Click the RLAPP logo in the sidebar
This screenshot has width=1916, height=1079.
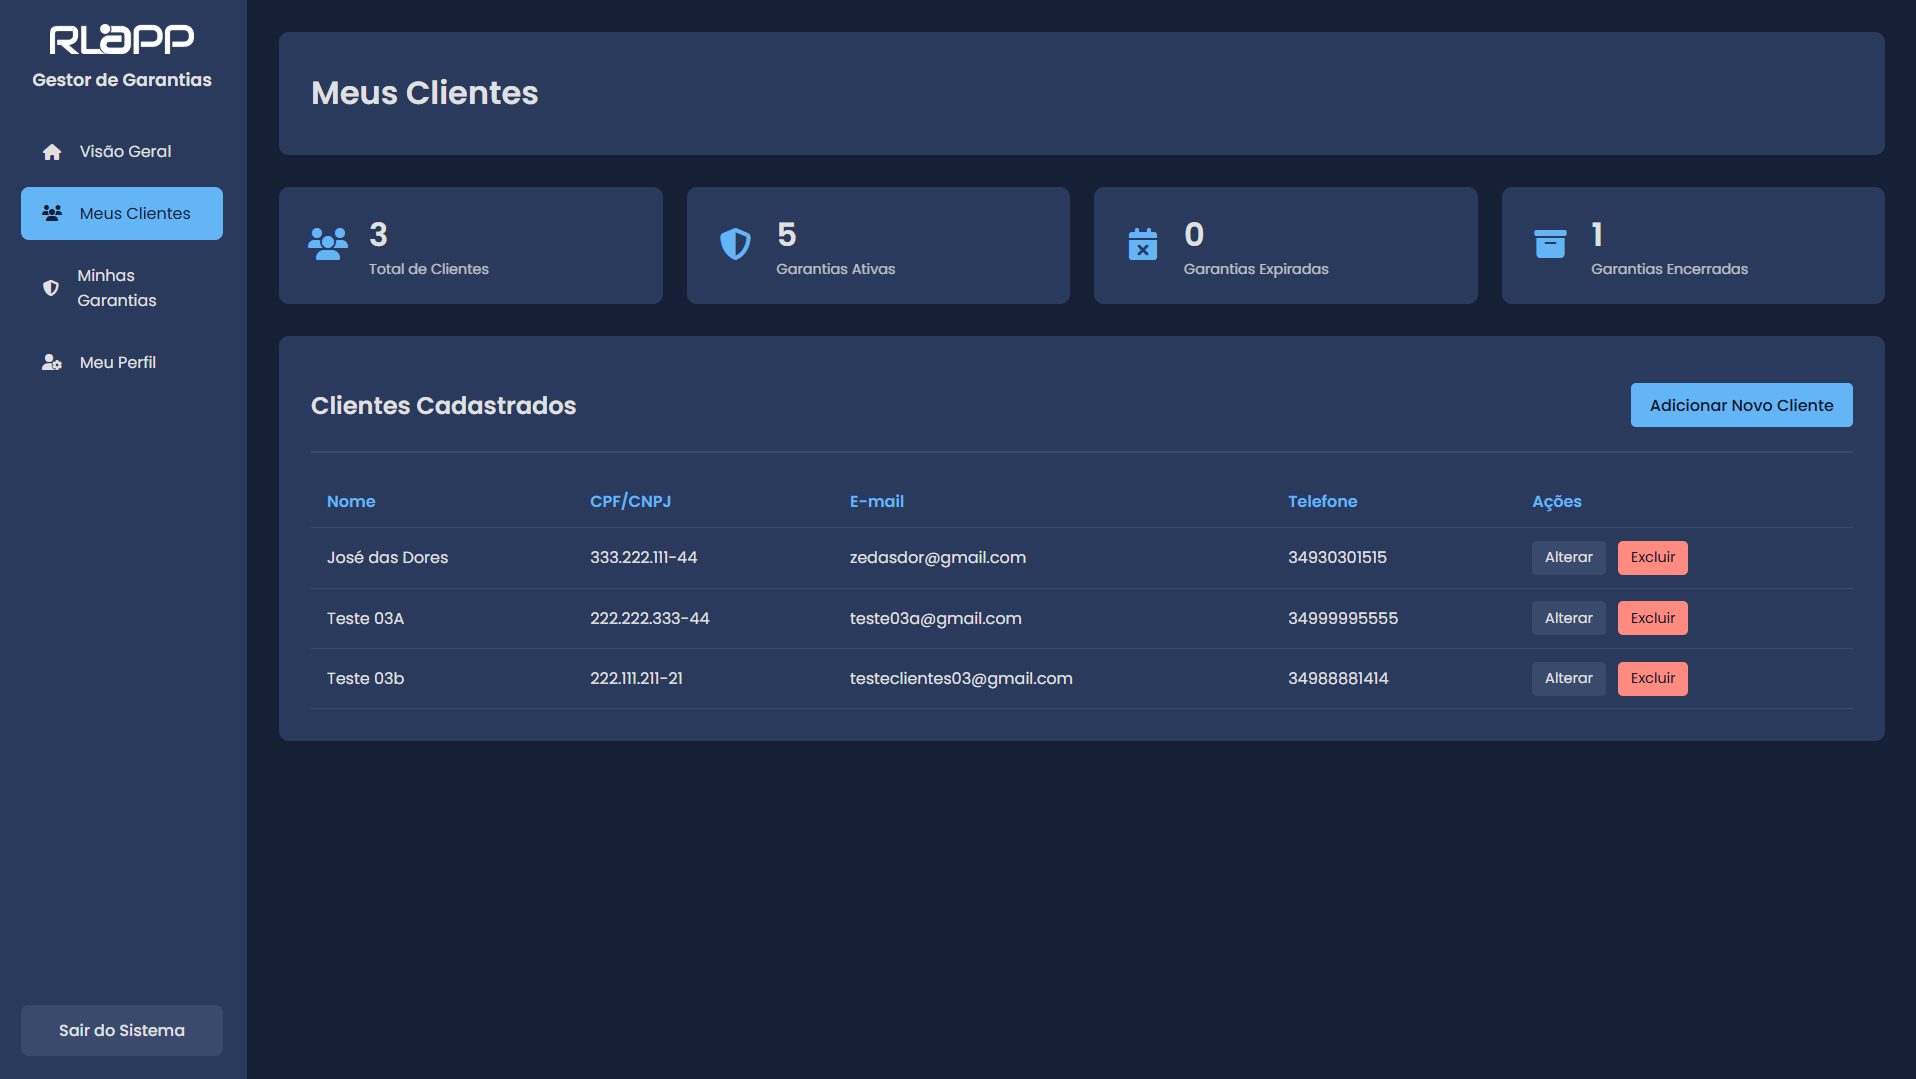pyautogui.click(x=122, y=40)
